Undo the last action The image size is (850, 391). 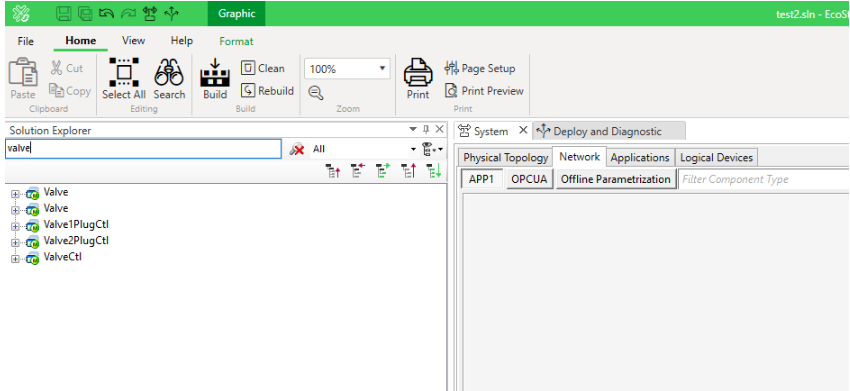pos(106,14)
